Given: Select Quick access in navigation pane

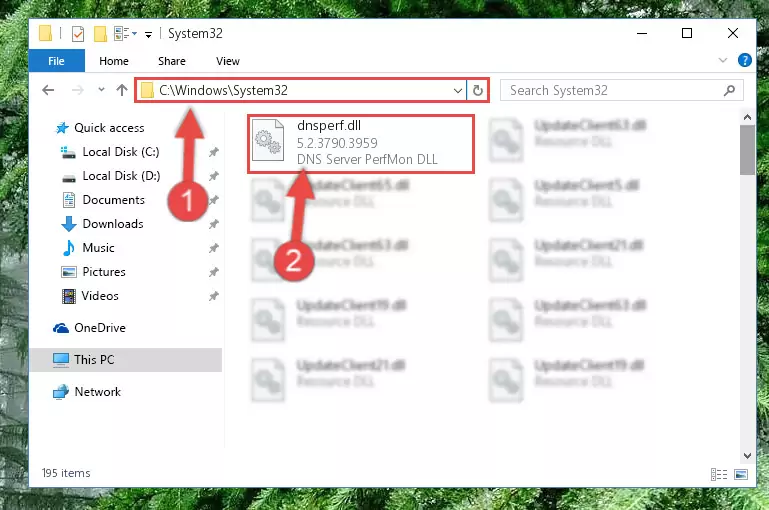Looking at the screenshot, I should click(x=109, y=128).
